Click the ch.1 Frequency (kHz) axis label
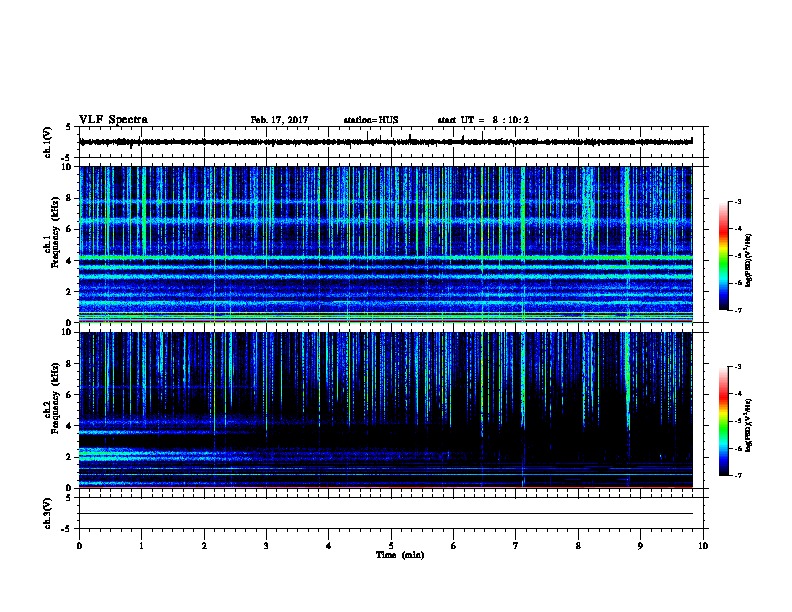This screenshot has width=792, height=612. click(52, 233)
